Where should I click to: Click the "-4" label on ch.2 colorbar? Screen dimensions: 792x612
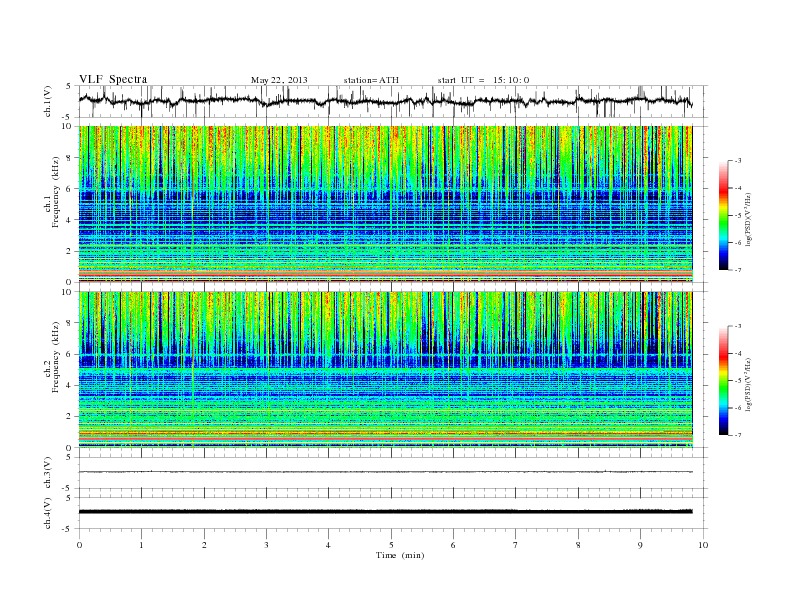pos(738,353)
